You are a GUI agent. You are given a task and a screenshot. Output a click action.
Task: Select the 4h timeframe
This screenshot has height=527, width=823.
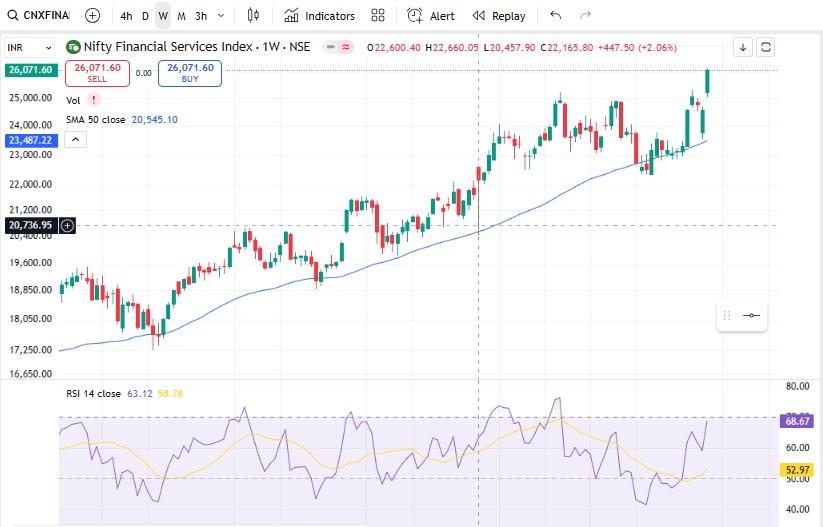click(126, 16)
